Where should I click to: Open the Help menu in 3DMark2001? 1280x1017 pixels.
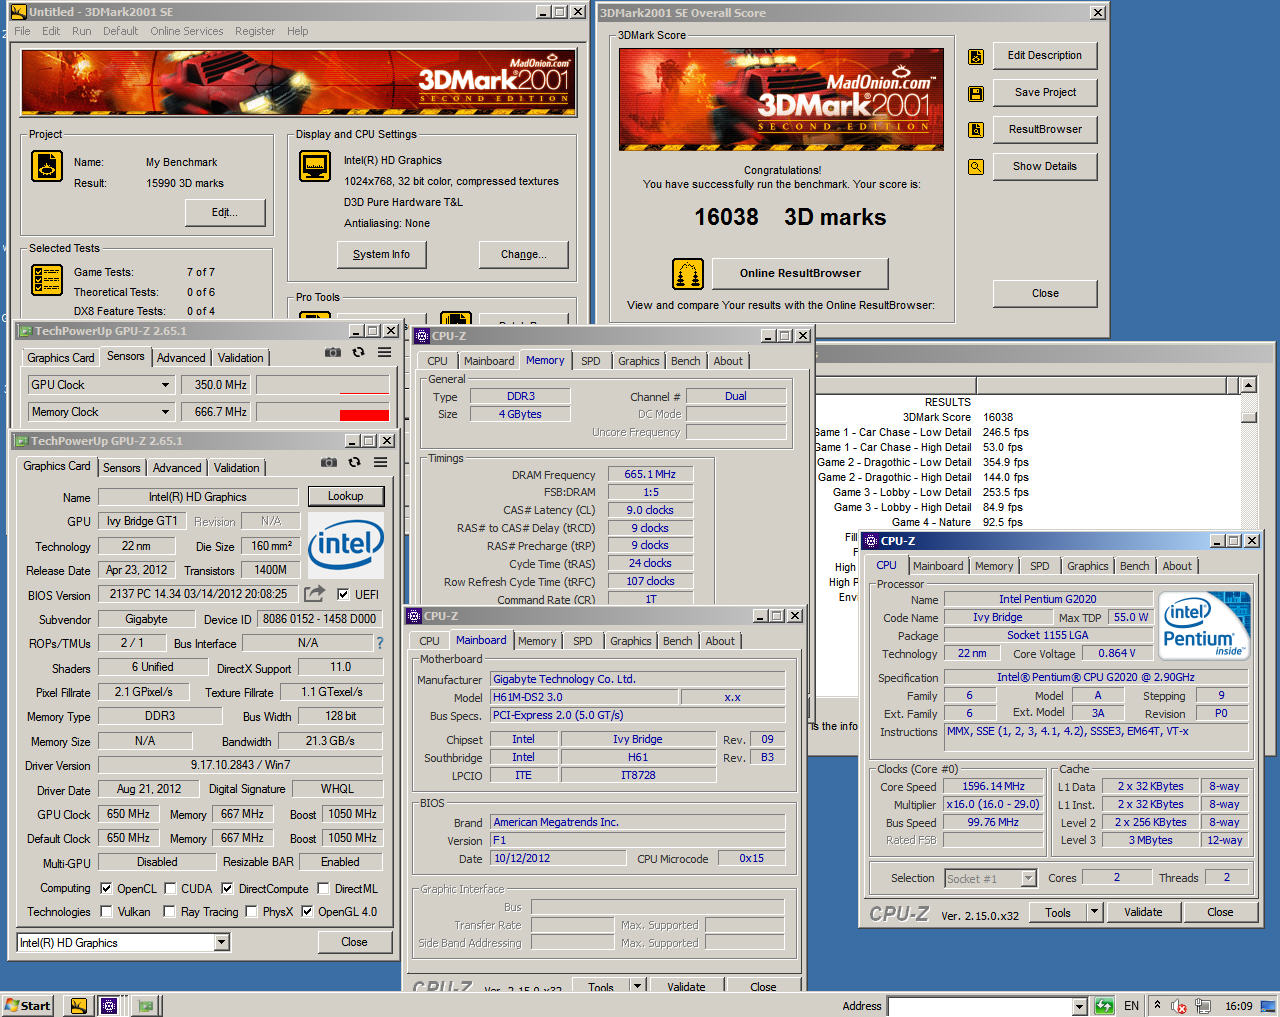(x=298, y=31)
